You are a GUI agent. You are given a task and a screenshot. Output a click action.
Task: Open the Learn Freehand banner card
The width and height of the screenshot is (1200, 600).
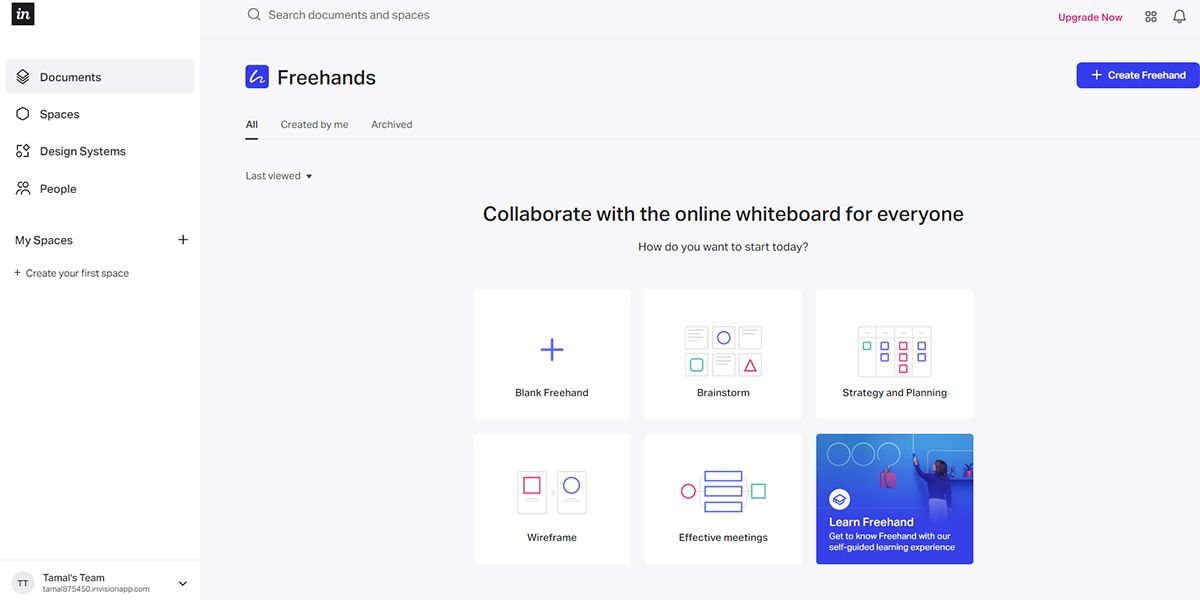894,499
